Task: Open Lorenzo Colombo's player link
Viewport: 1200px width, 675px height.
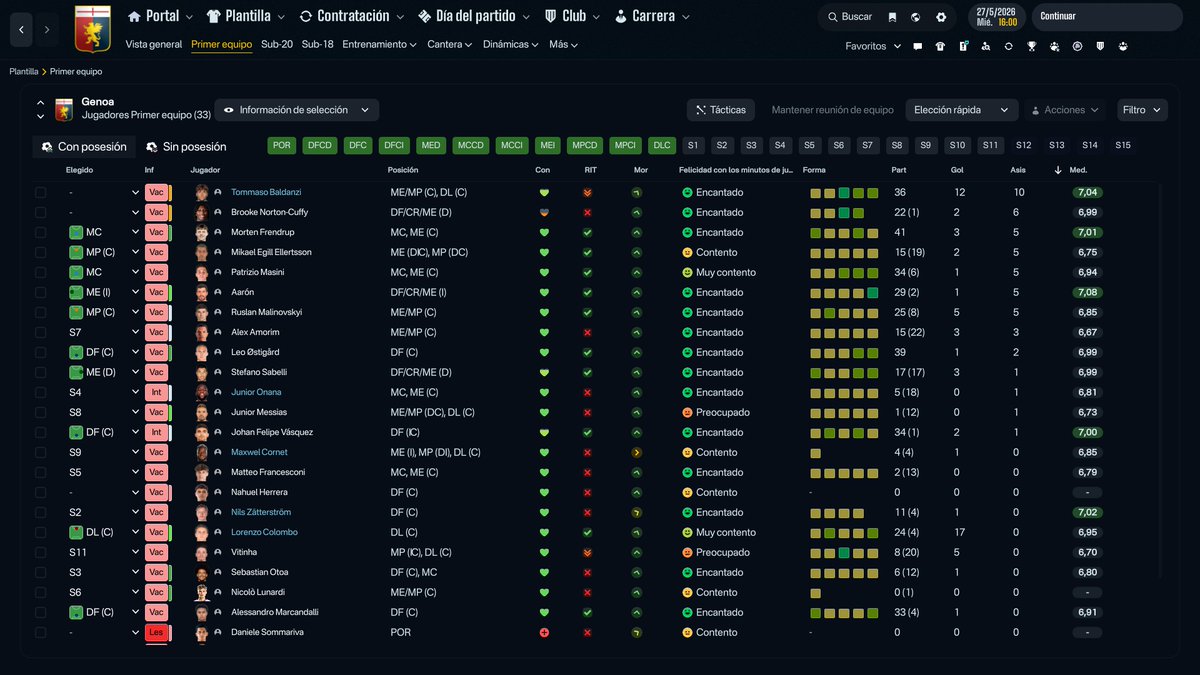Action: click(x=264, y=532)
